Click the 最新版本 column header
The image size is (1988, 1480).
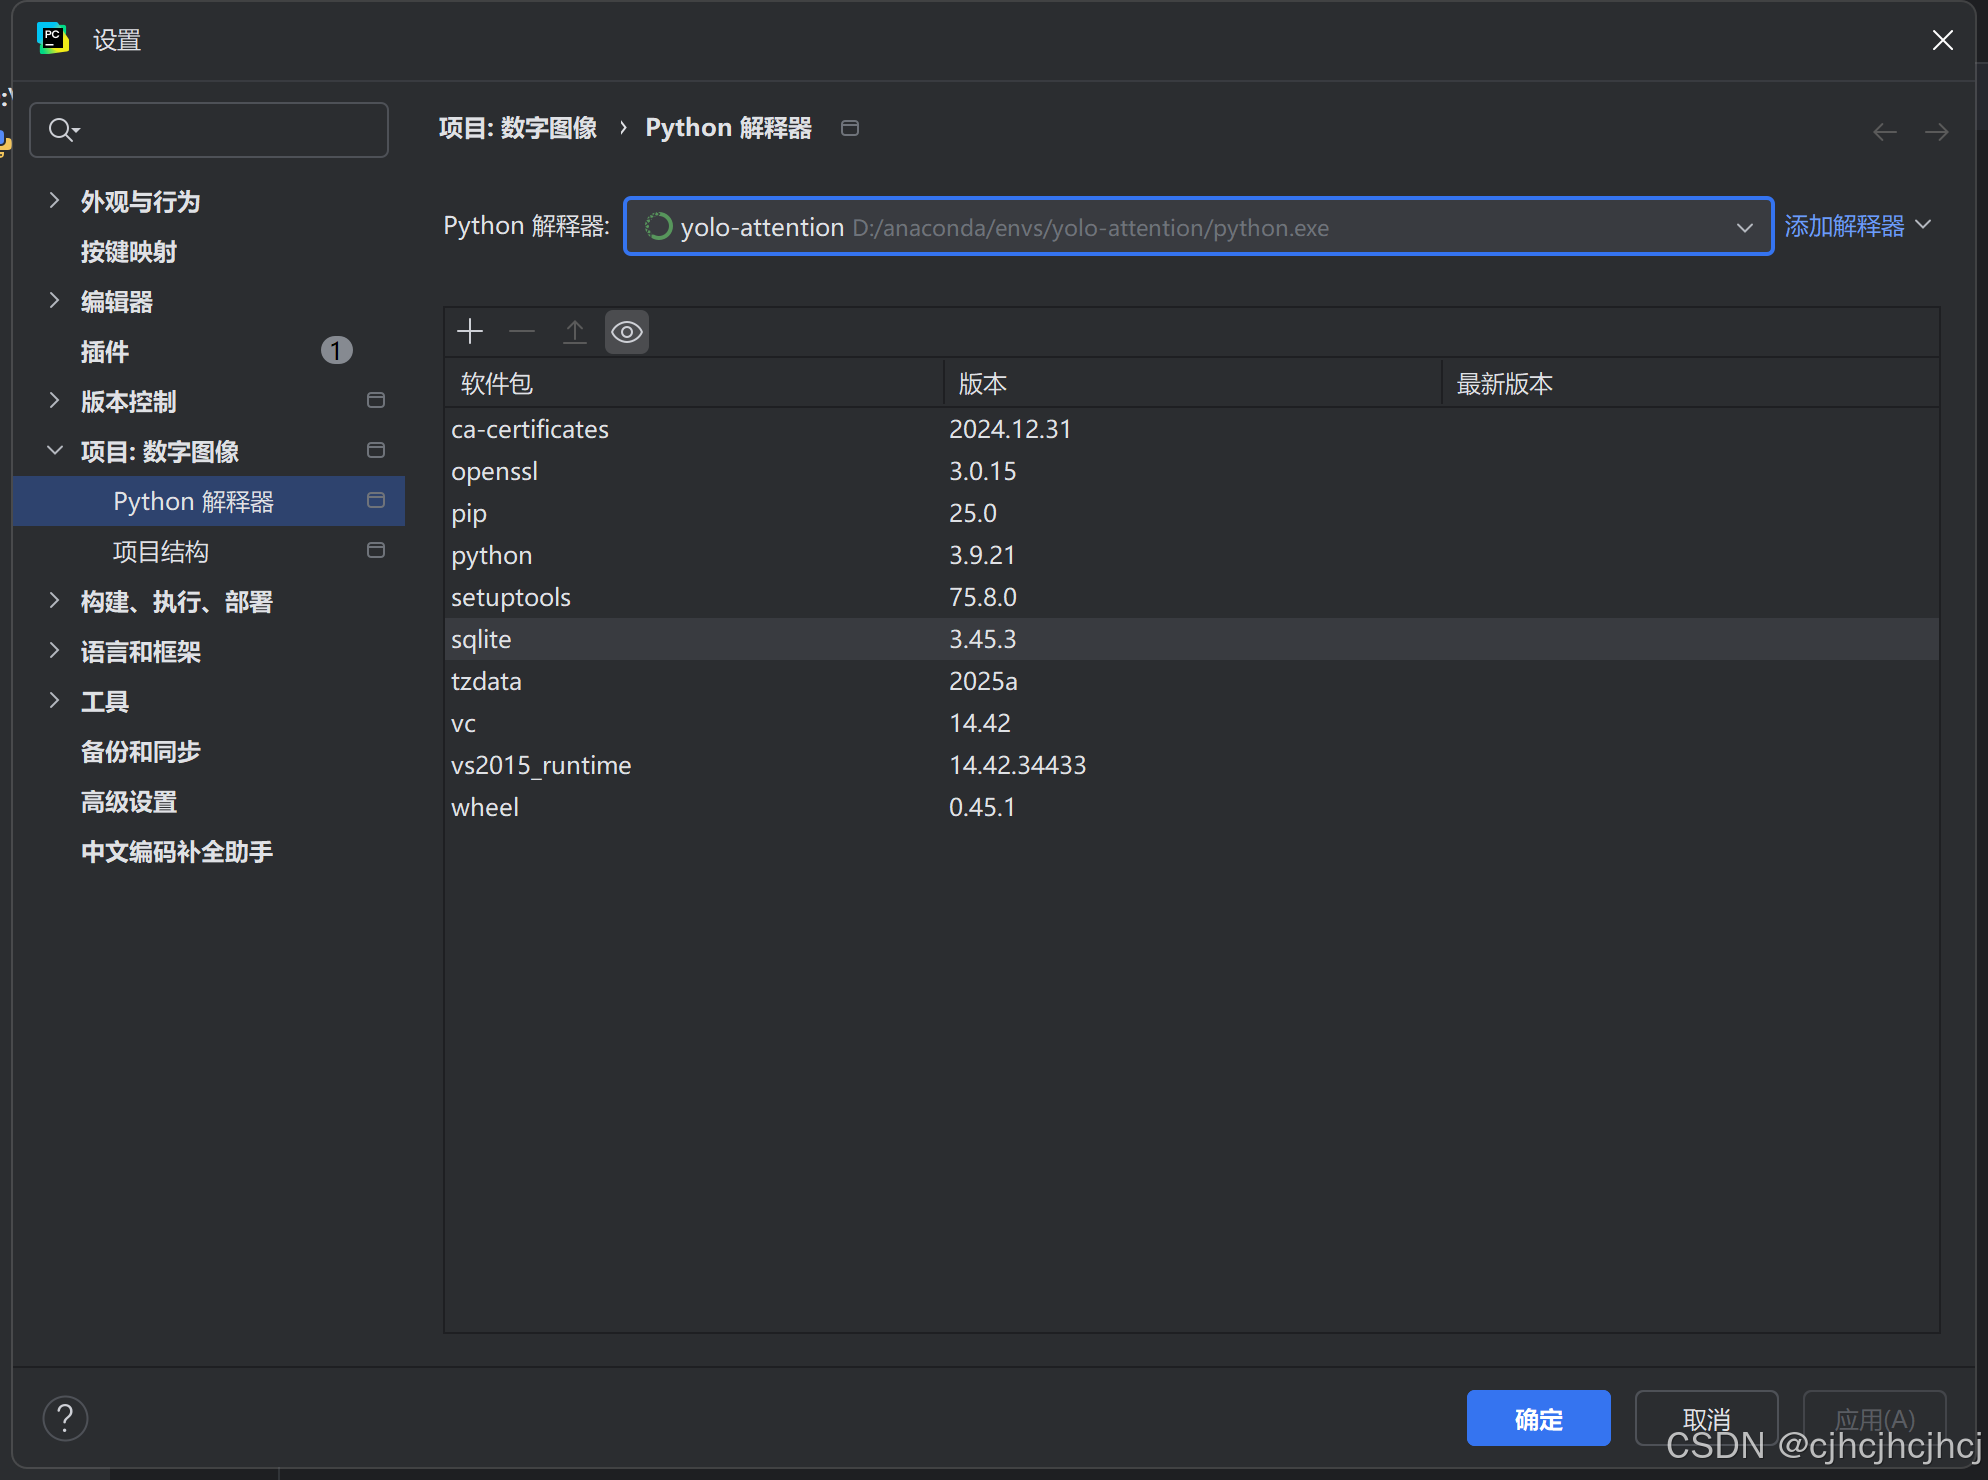1690,384
